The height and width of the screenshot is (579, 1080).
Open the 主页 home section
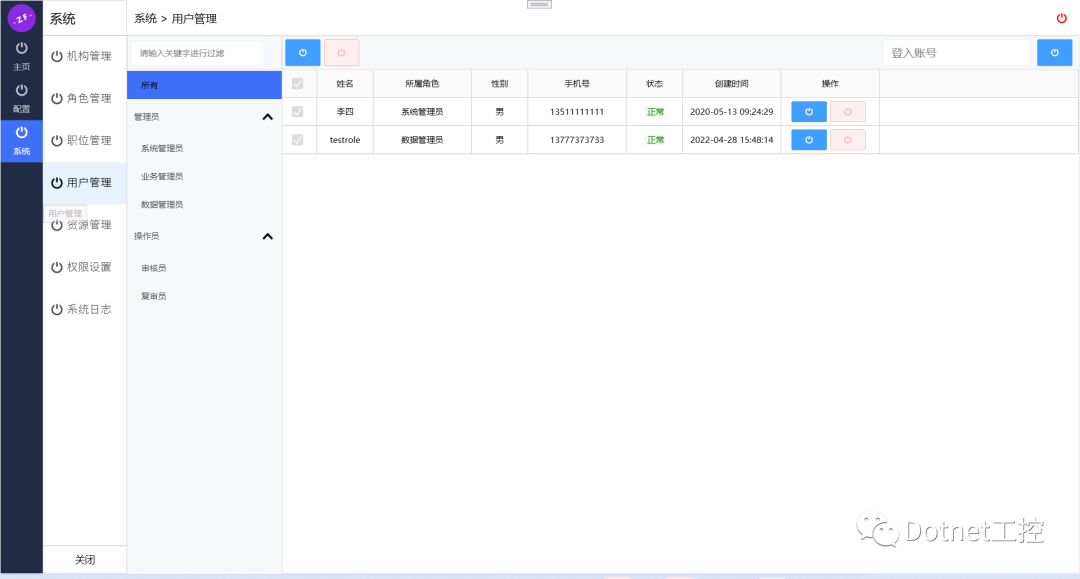(x=21, y=56)
